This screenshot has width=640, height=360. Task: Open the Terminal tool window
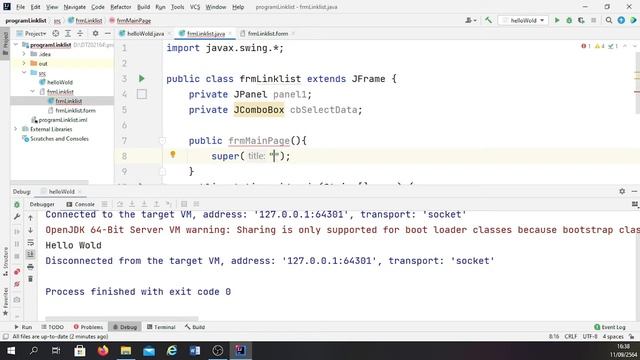coord(161,327)
